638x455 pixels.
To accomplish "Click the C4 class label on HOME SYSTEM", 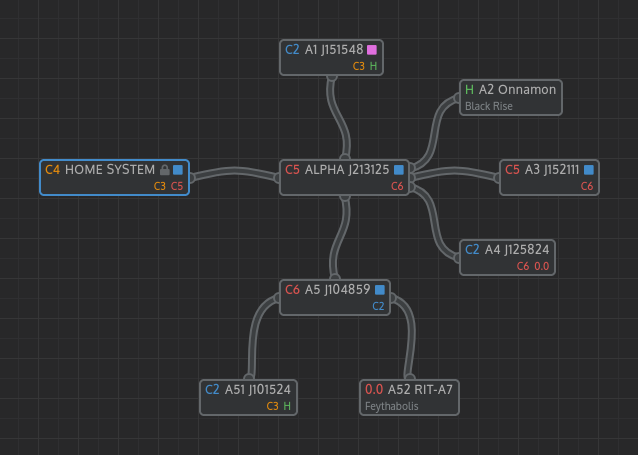I will pyautogui.click(x=52, y=170).
